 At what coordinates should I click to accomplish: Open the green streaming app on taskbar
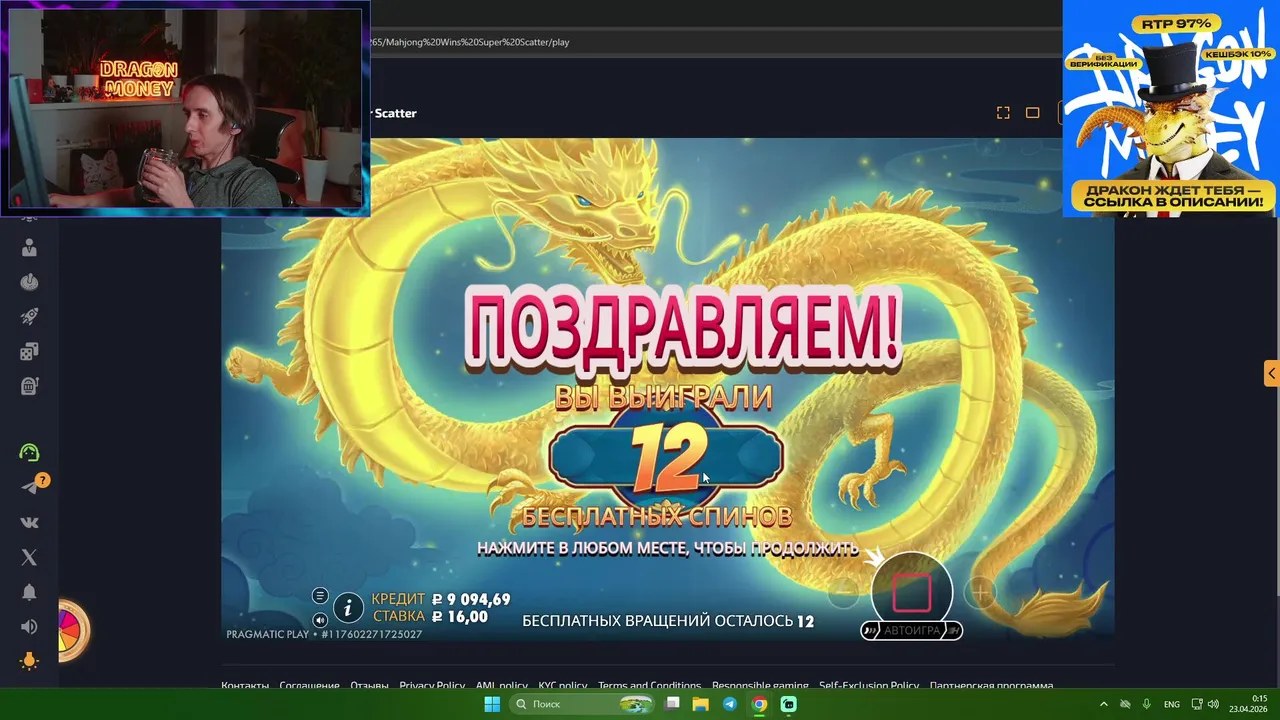click(x=788, y=704)
